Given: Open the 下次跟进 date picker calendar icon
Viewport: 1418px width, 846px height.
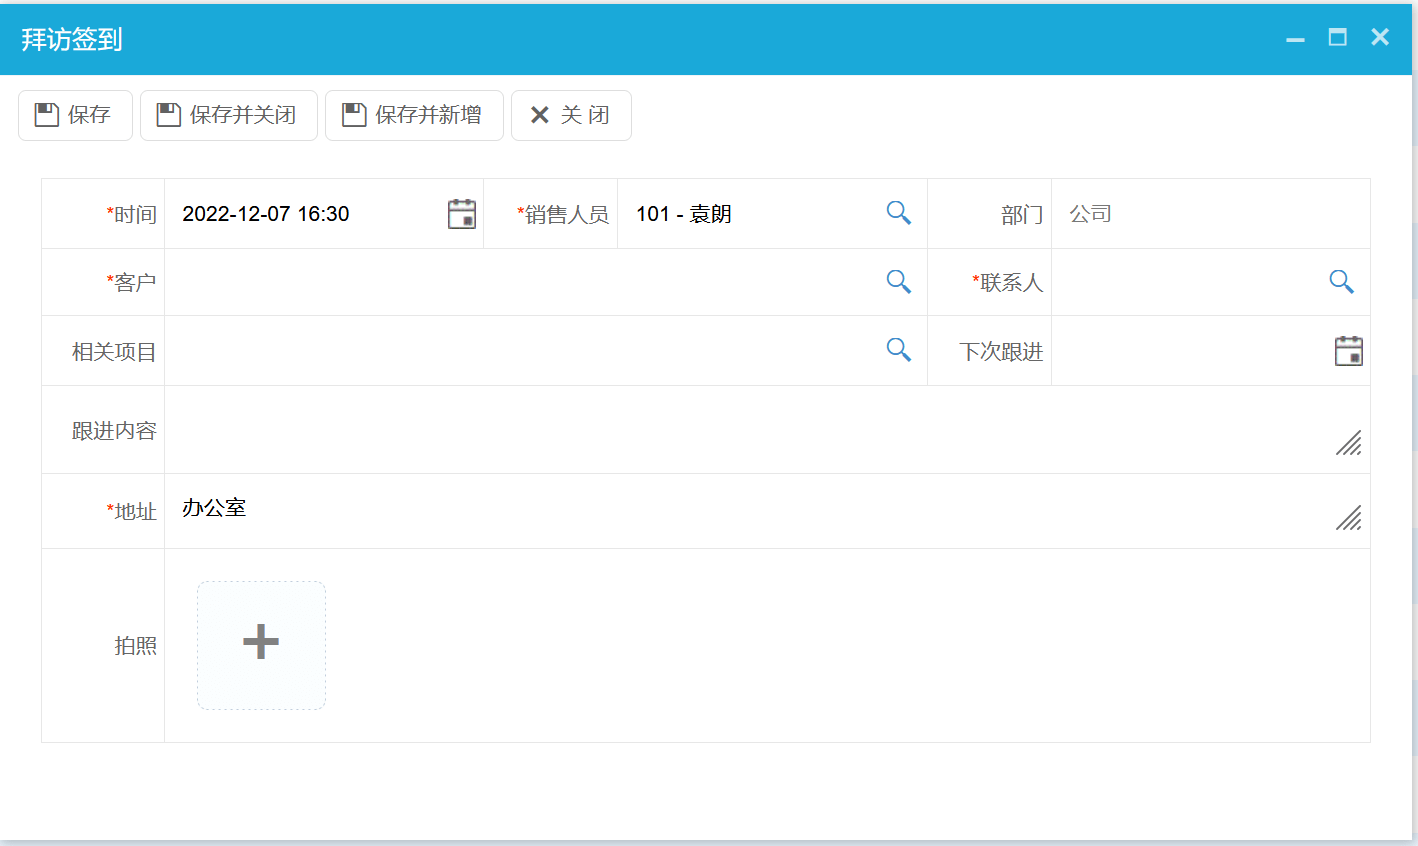Looking at the screenshot, I should click(x=1348, y=351).
